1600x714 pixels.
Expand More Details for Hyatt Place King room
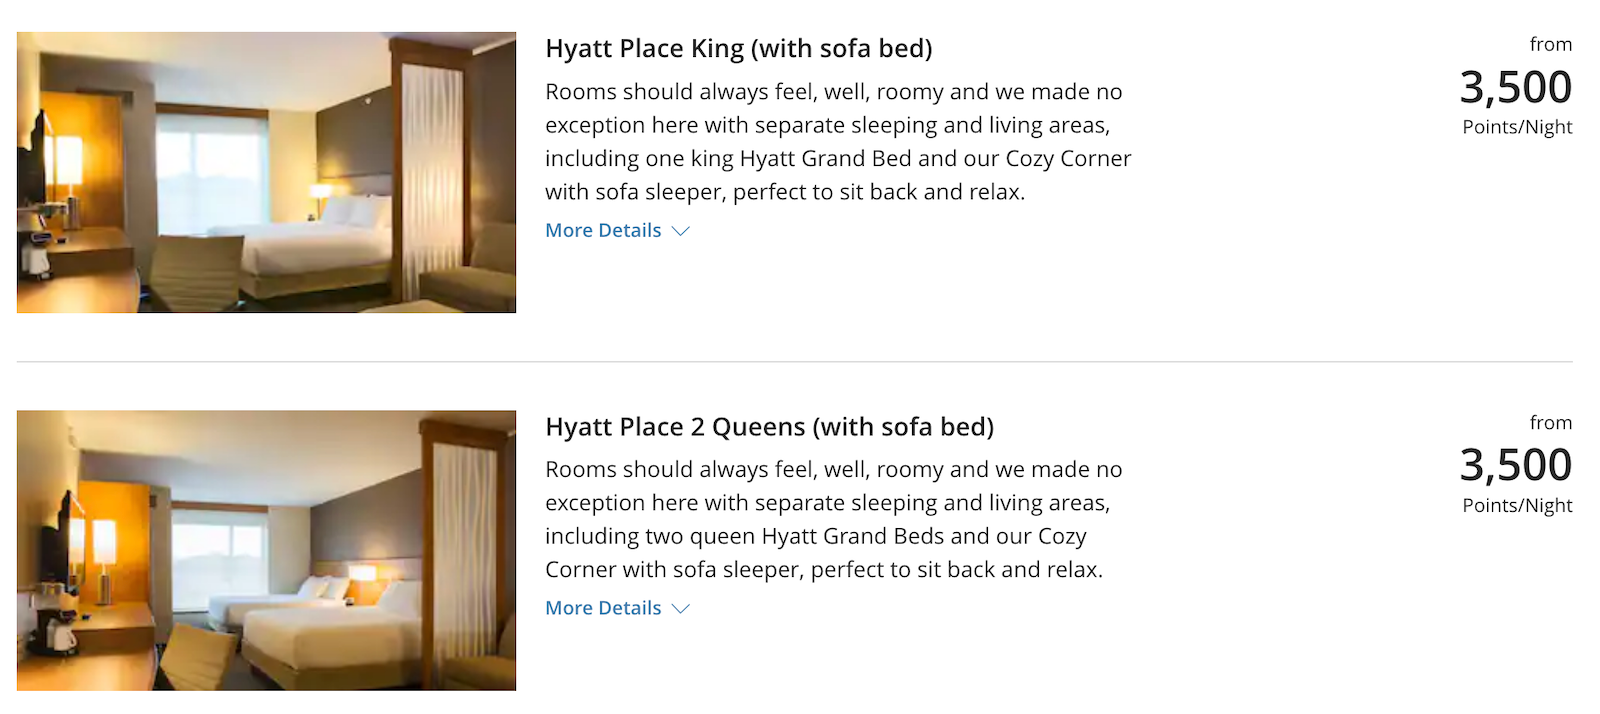(604, 230)
